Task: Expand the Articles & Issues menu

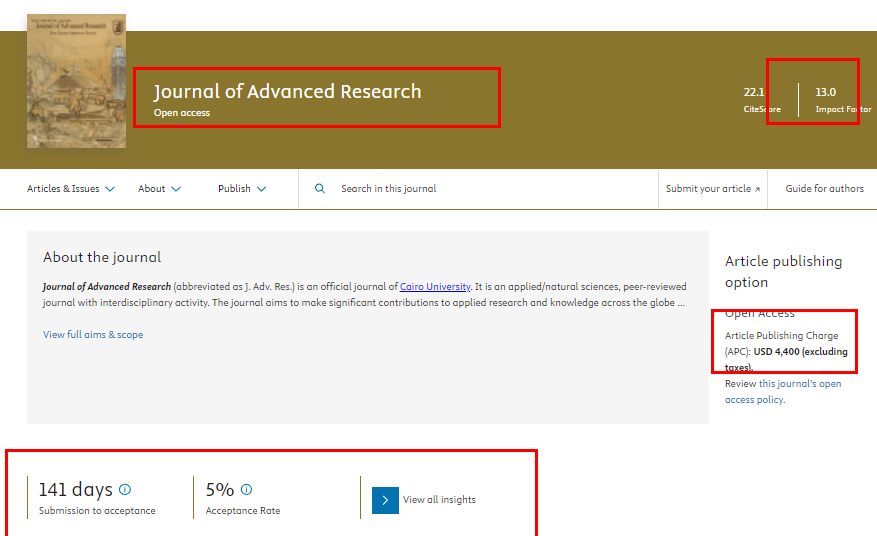Action: tap(71, 189)
